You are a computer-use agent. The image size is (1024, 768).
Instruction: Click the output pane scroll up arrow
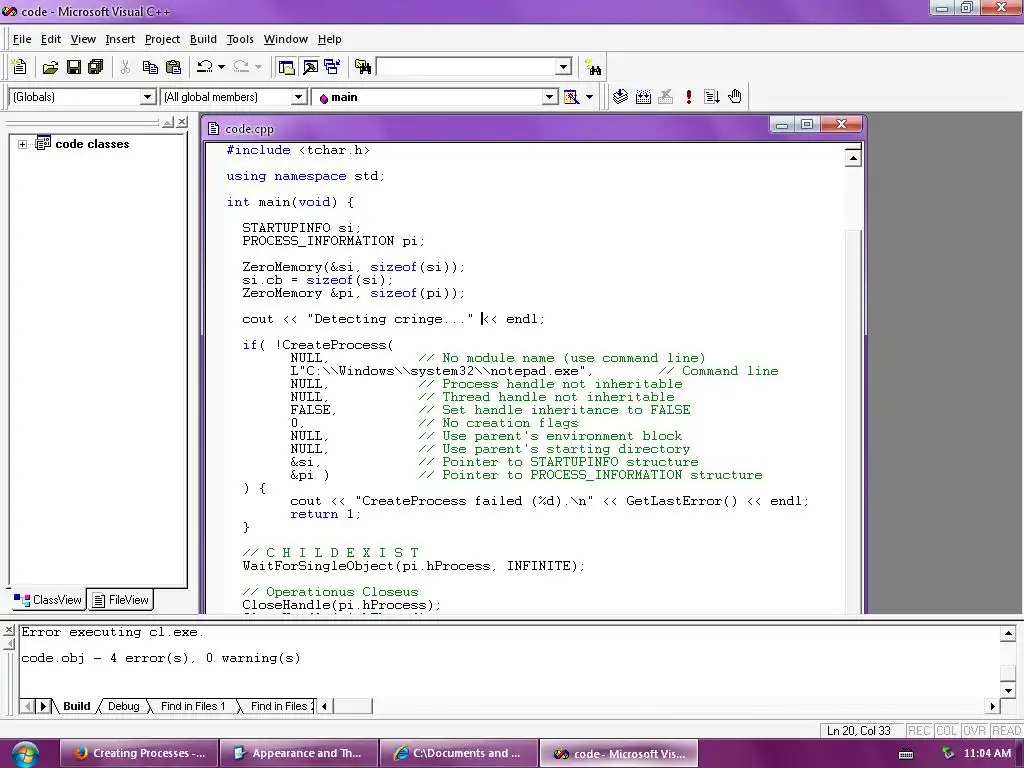point(1008,633)
